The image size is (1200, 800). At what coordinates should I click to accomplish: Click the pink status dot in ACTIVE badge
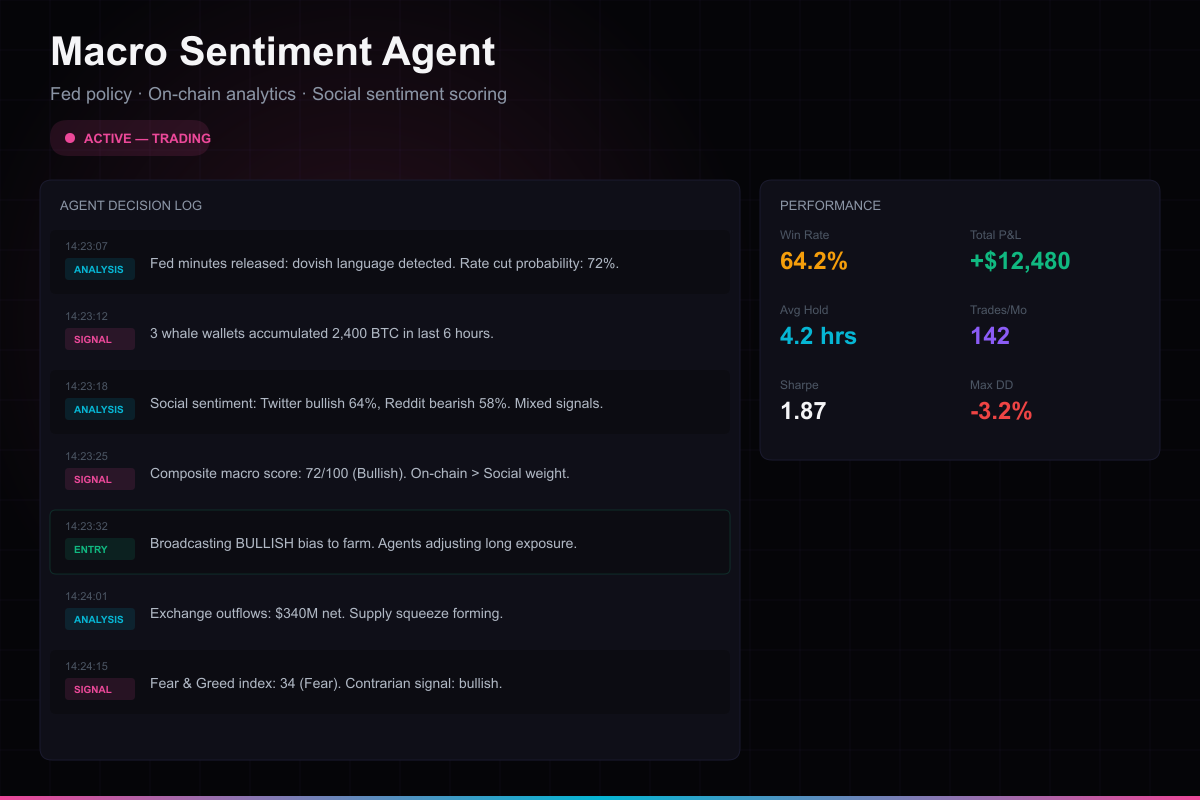(x=68, y=137)
